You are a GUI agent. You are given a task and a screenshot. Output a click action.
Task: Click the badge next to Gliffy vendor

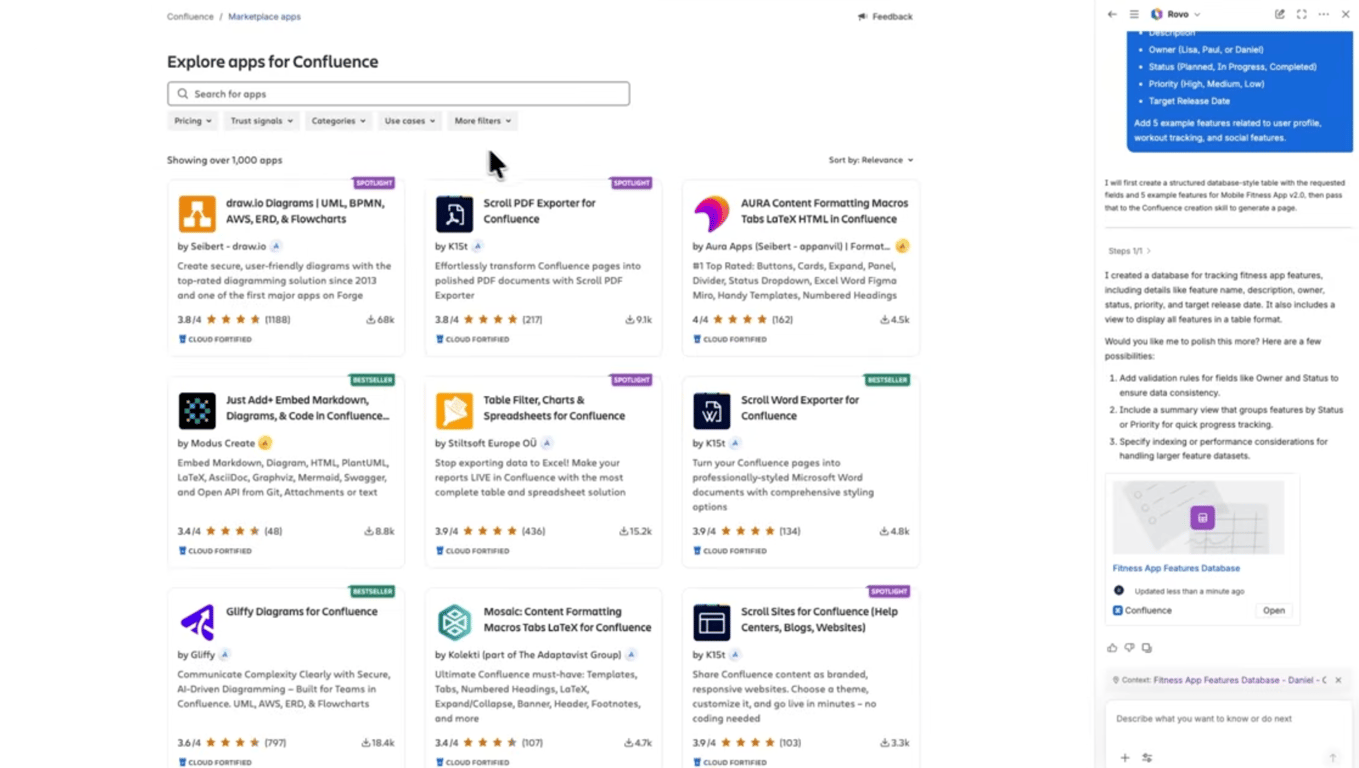[225, 655]
